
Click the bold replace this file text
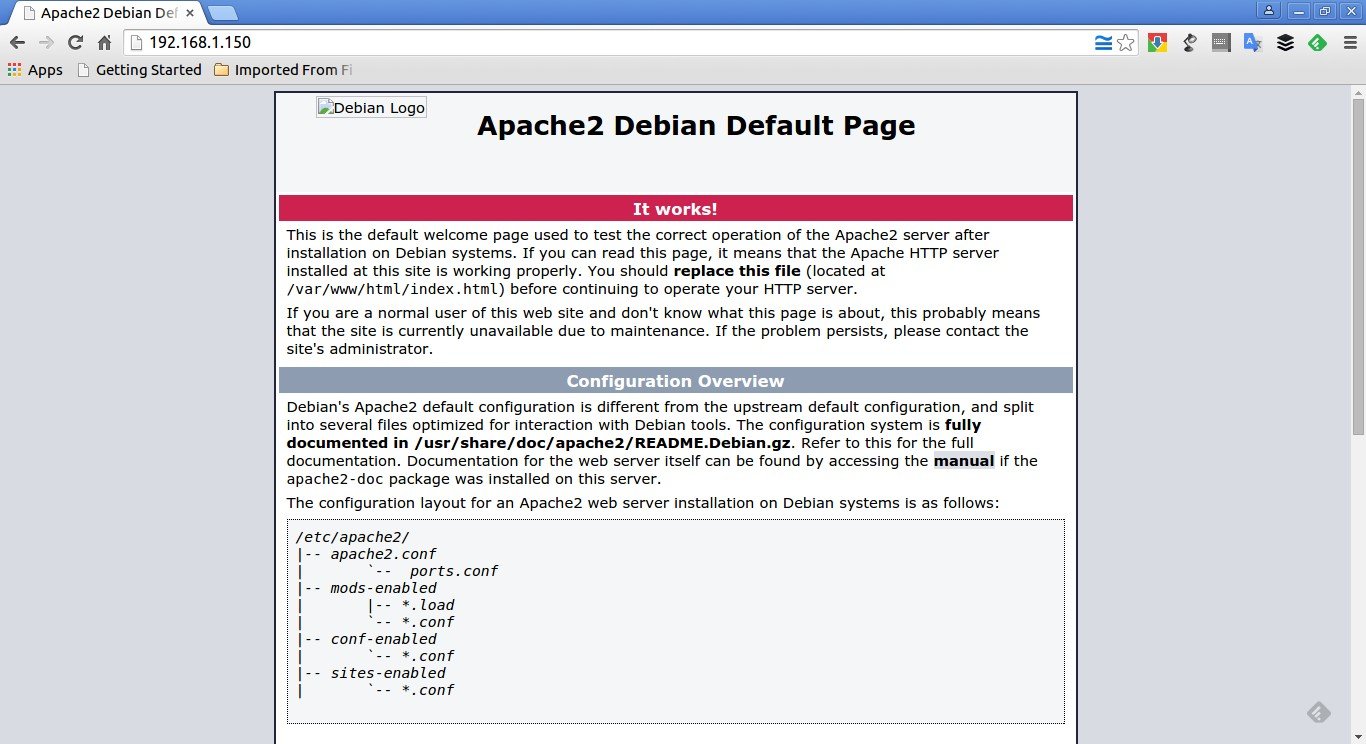tap(737, 271)
